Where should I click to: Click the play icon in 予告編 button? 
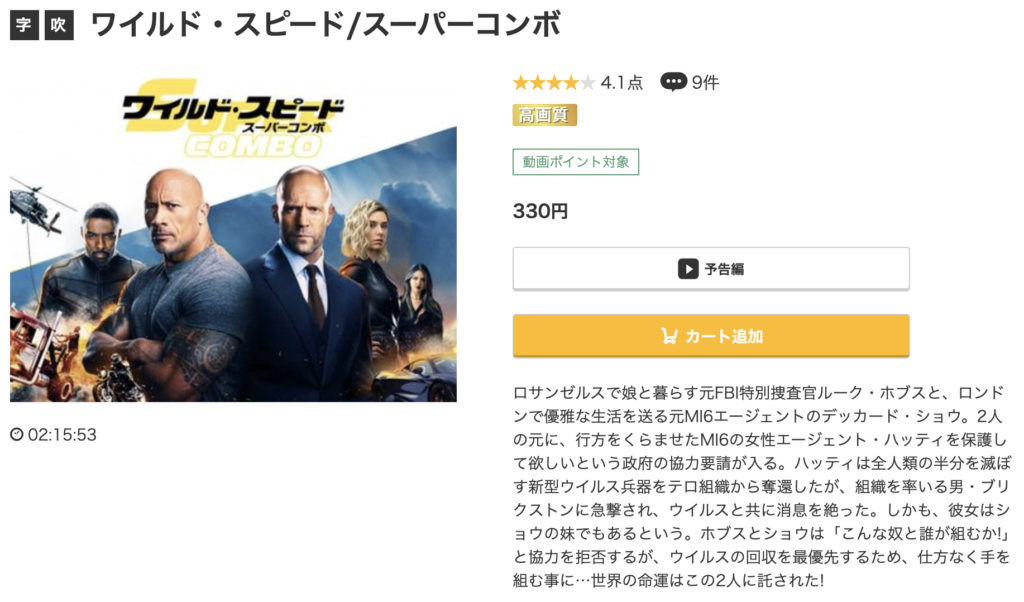pyautogui.click(x=688, y=269)
